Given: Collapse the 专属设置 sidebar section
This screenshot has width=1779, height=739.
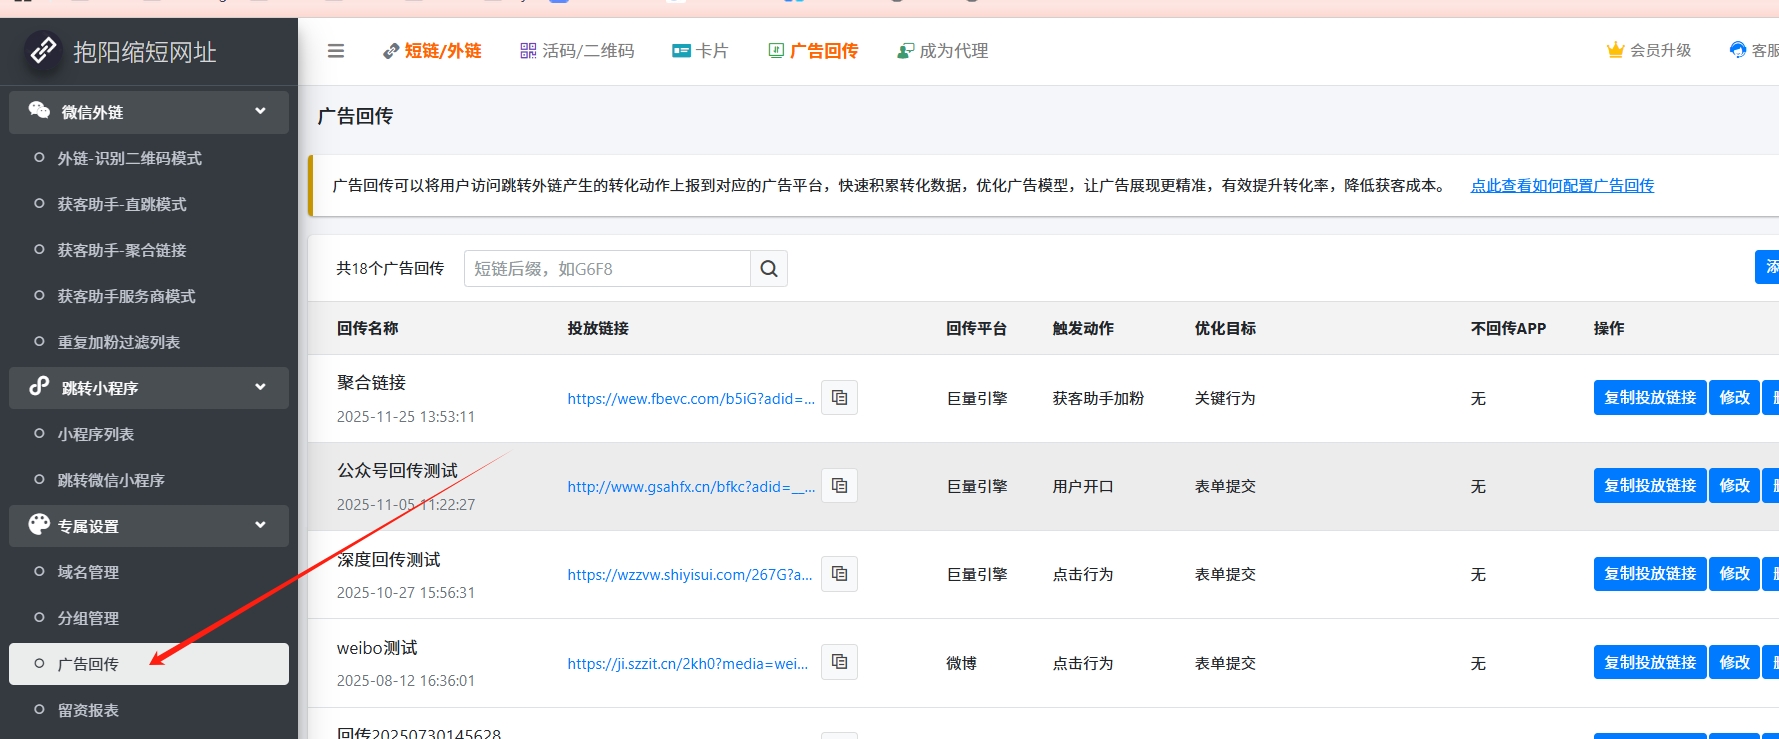Looking at the screenshot, I should (x=260, y=525).
